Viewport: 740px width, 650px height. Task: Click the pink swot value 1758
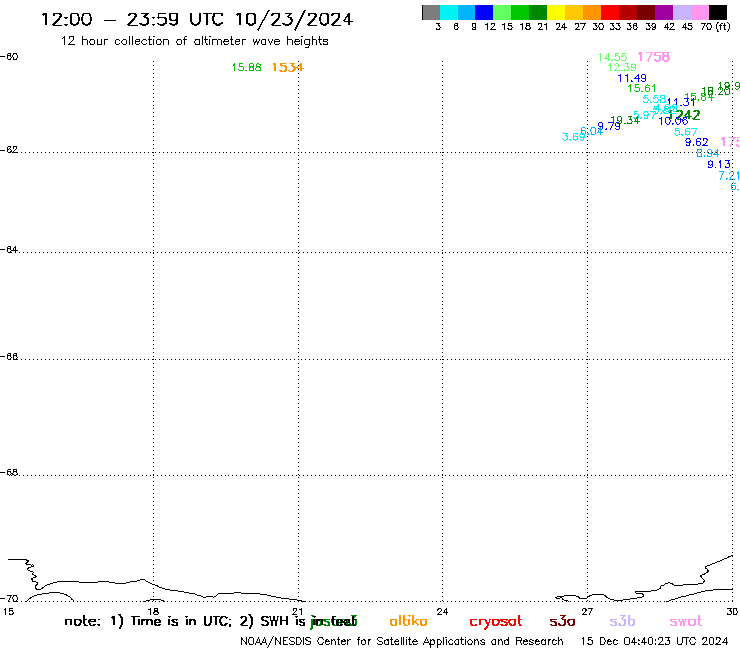(654, 57)
